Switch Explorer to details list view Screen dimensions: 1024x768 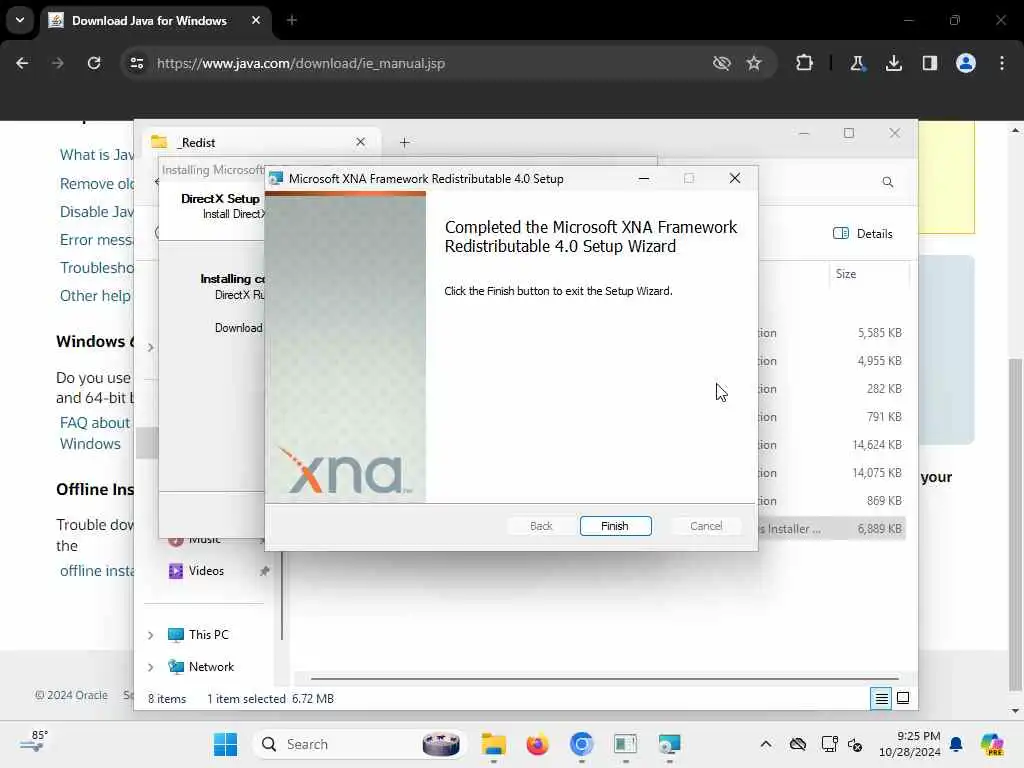point(881,699)
